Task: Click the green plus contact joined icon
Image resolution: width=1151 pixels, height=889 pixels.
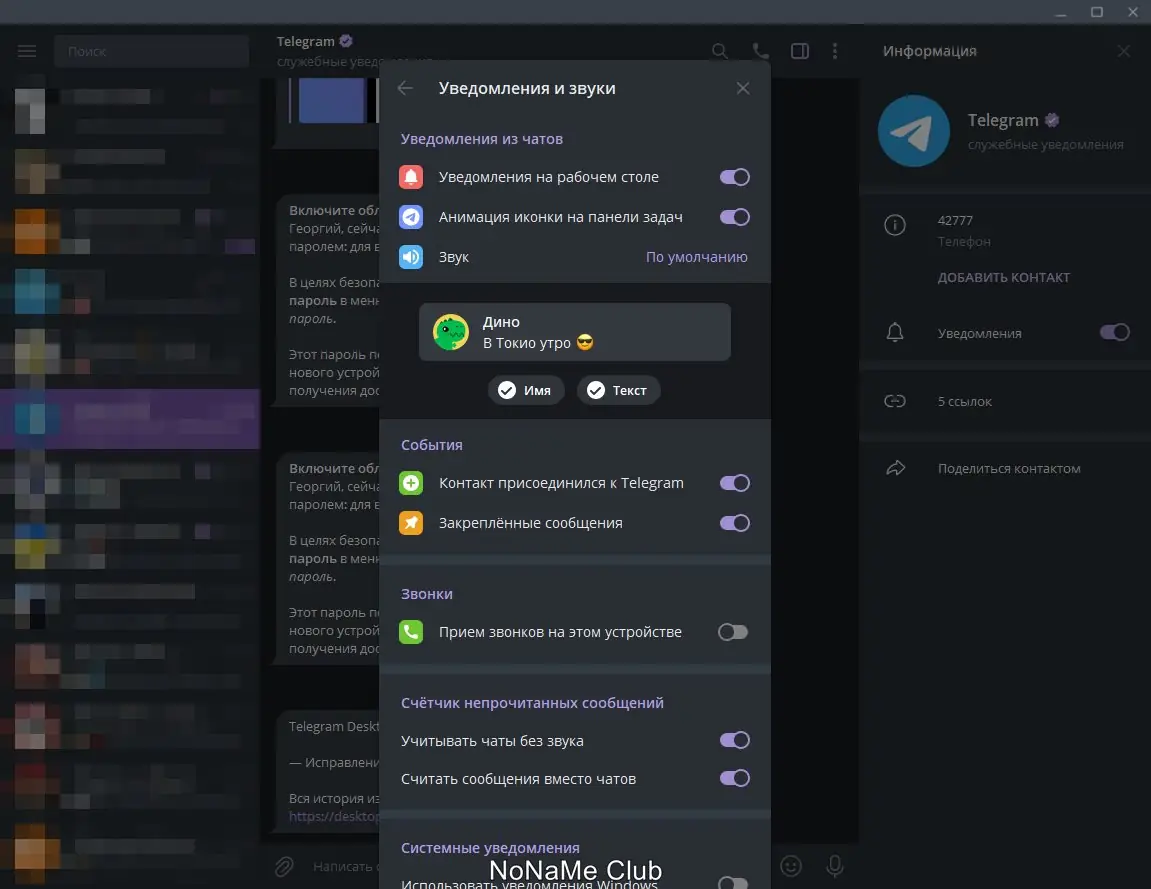Action: [x=411, y=483]
